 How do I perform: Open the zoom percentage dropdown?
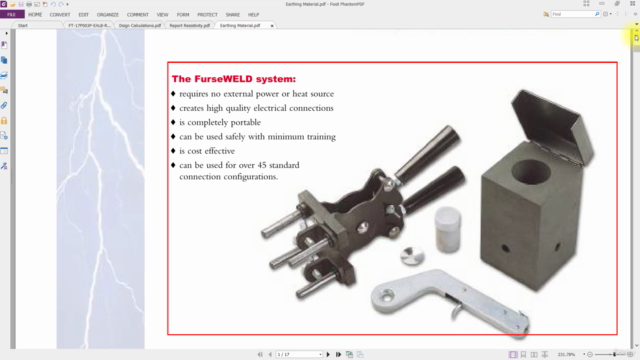(x=584, y=354)
